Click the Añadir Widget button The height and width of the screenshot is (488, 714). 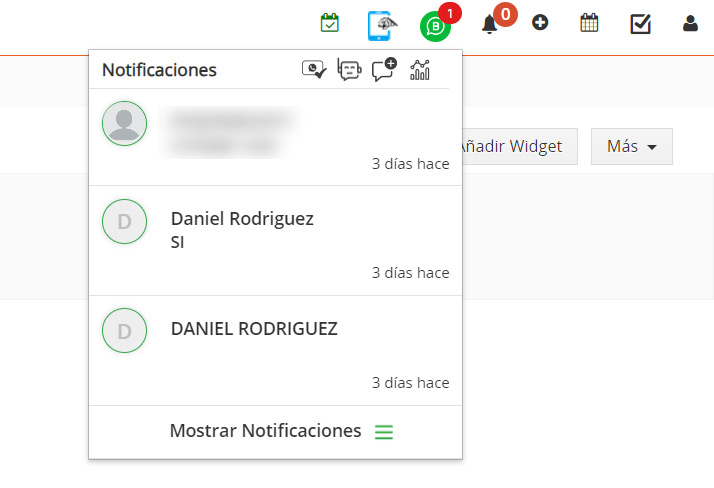pyautogui.click(x=510, y=147)
